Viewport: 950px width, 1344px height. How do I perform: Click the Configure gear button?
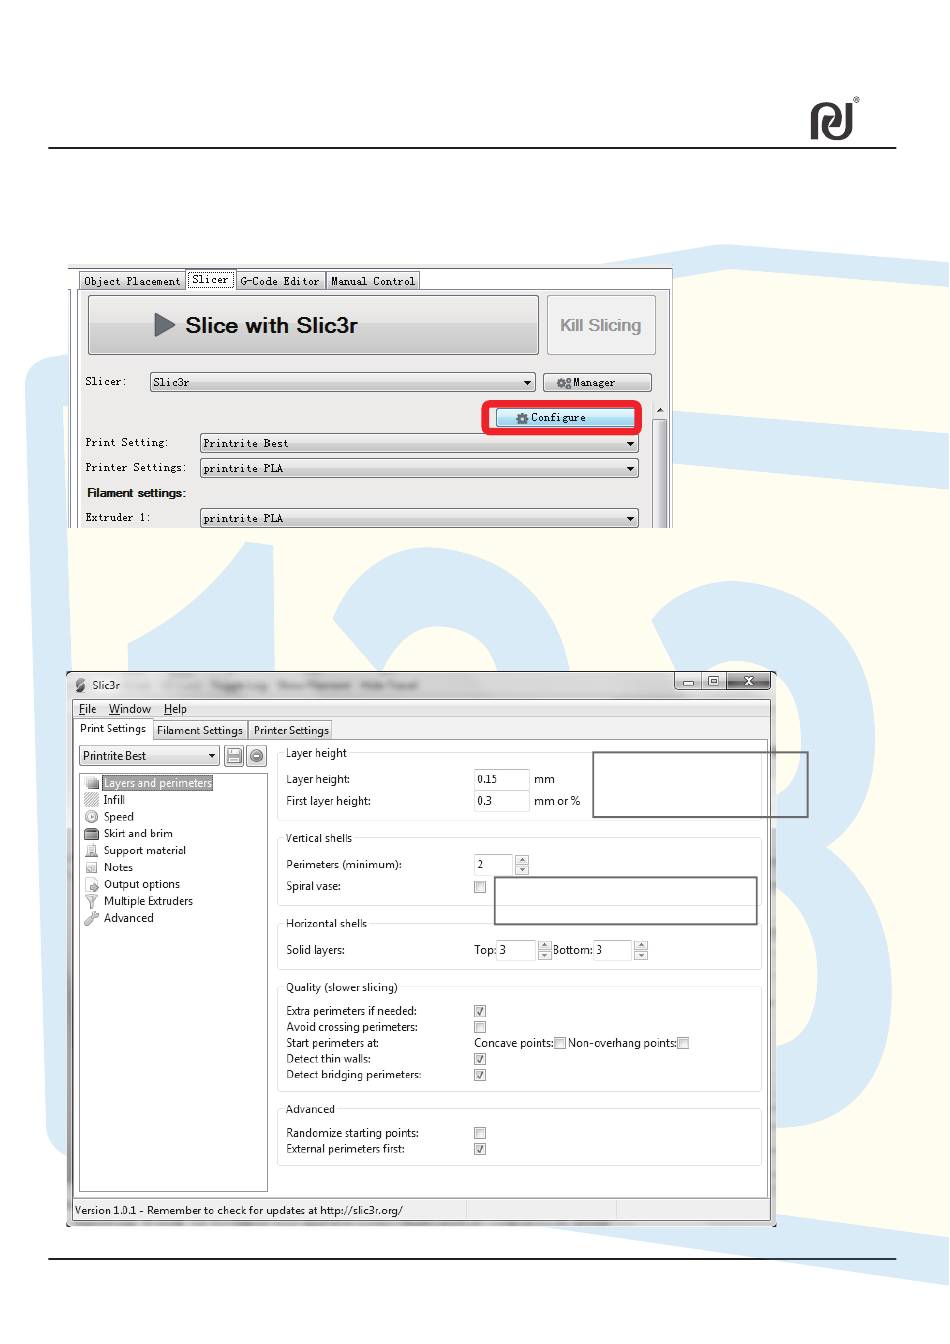[x=565, y=417]
